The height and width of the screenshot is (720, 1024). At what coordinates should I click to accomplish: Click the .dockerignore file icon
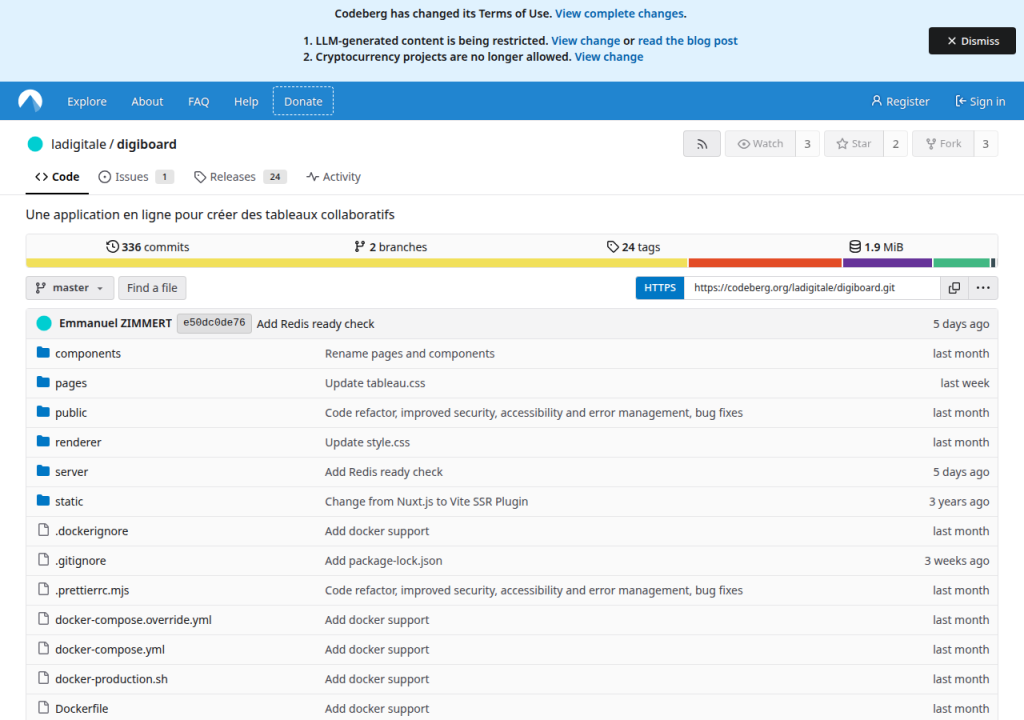pyautogui.click(x=43, y=530)
